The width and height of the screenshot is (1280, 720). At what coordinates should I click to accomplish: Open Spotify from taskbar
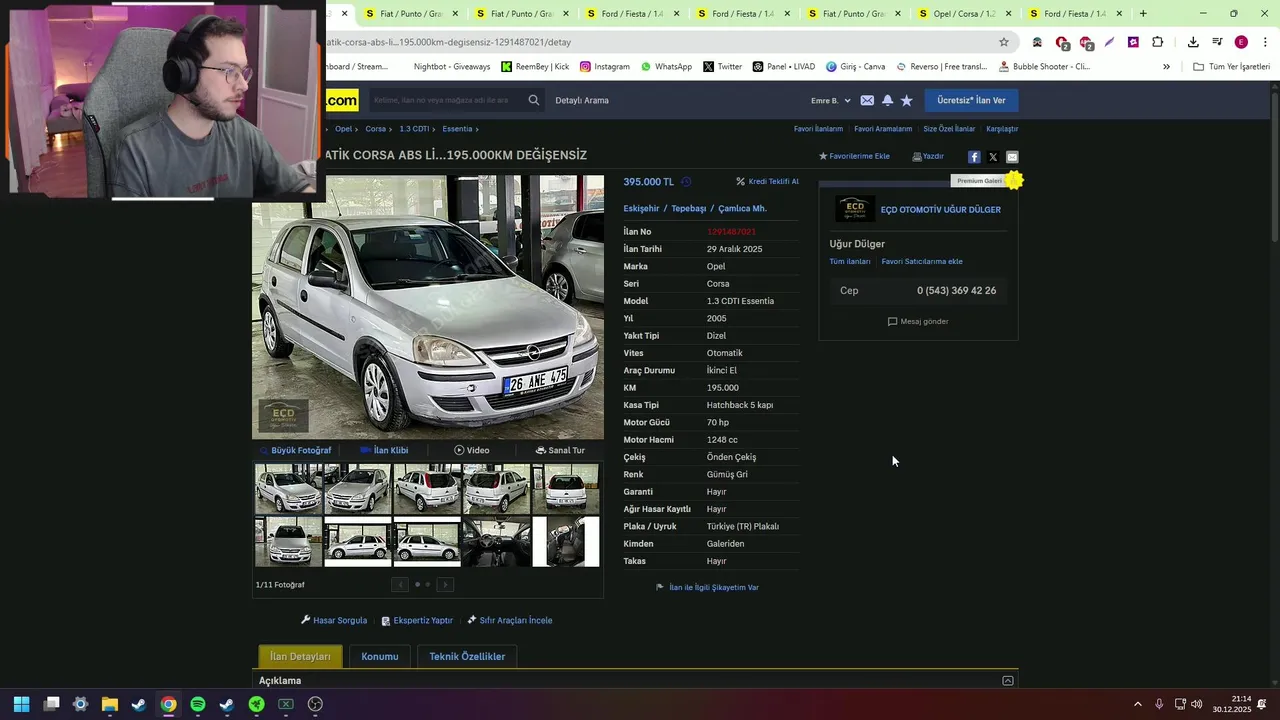[198, 704]
